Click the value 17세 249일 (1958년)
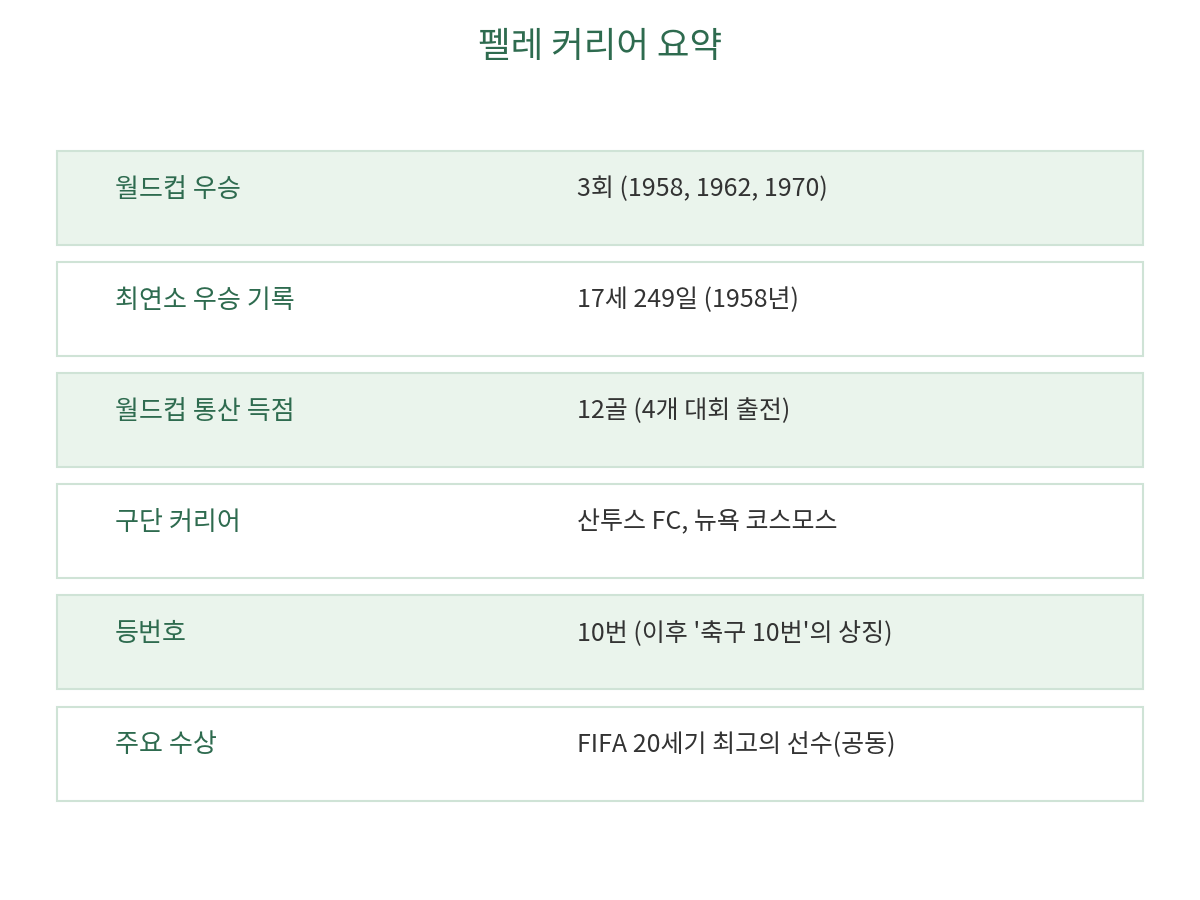This screenshot has width=1200, height=900. point(688,298)
